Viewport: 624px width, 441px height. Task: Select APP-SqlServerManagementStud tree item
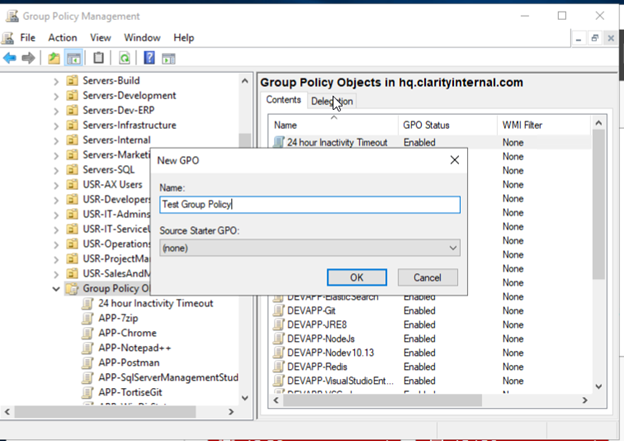(168, 377)
